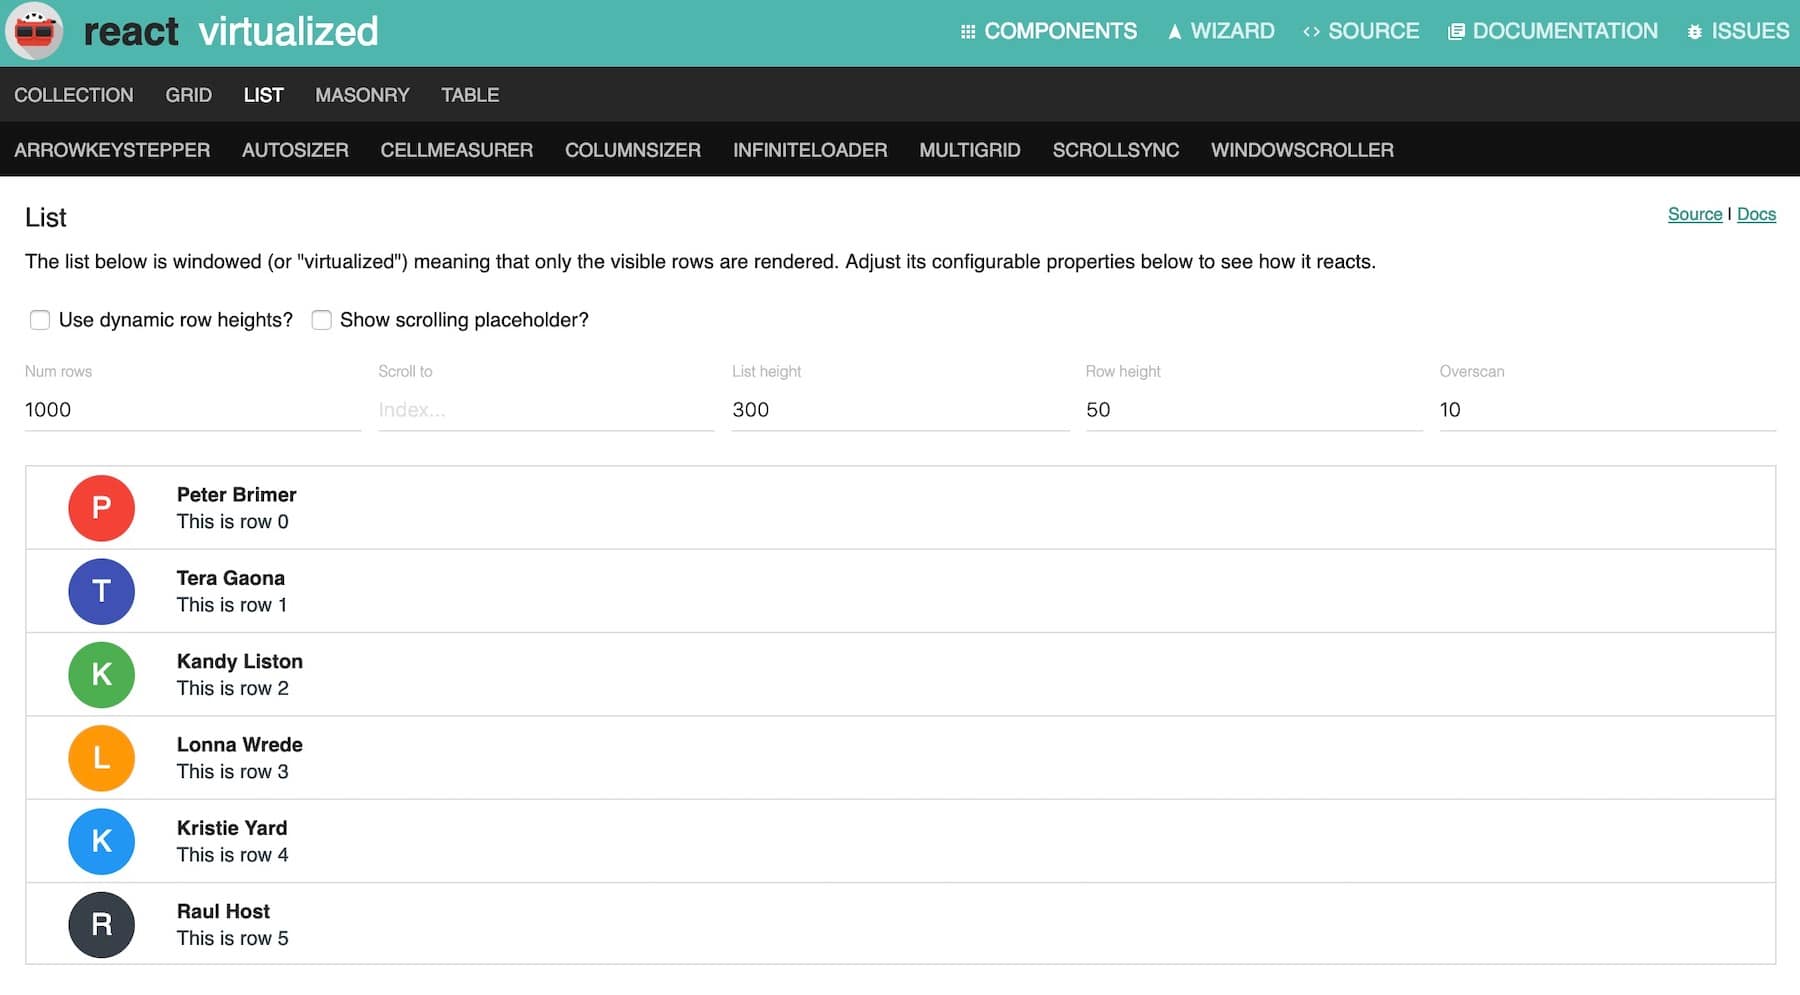Viewport: 1800px width, 995px height.
Task: Switch to the MASONRY tab
Action: pos(362,95)
